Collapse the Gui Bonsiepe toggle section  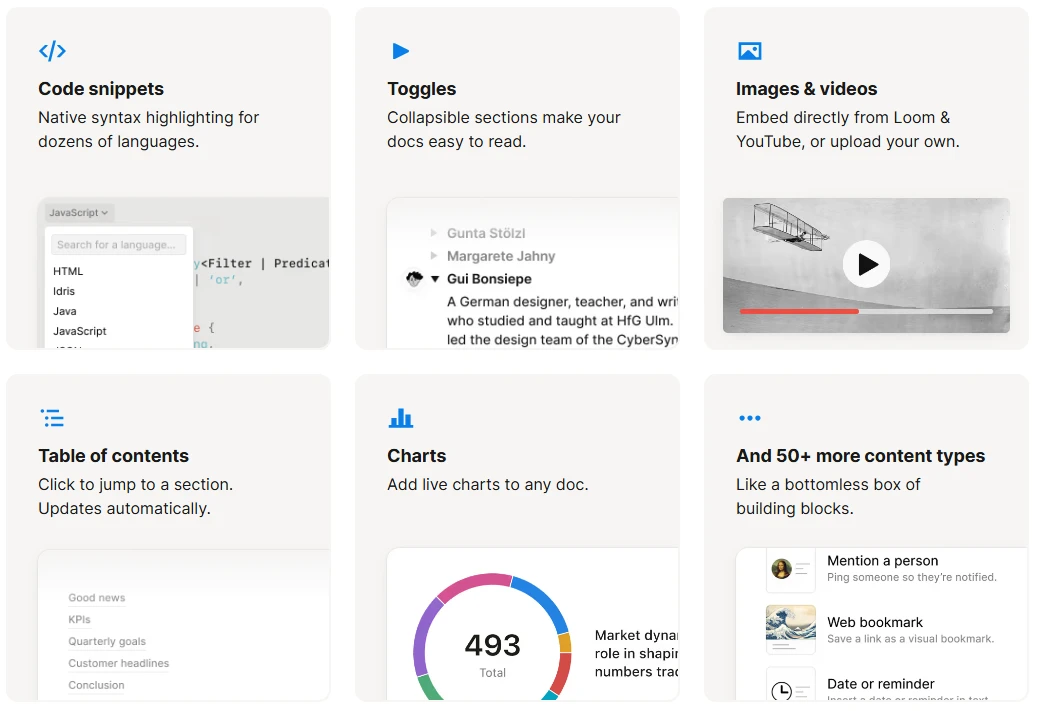[x=435, y=279]
